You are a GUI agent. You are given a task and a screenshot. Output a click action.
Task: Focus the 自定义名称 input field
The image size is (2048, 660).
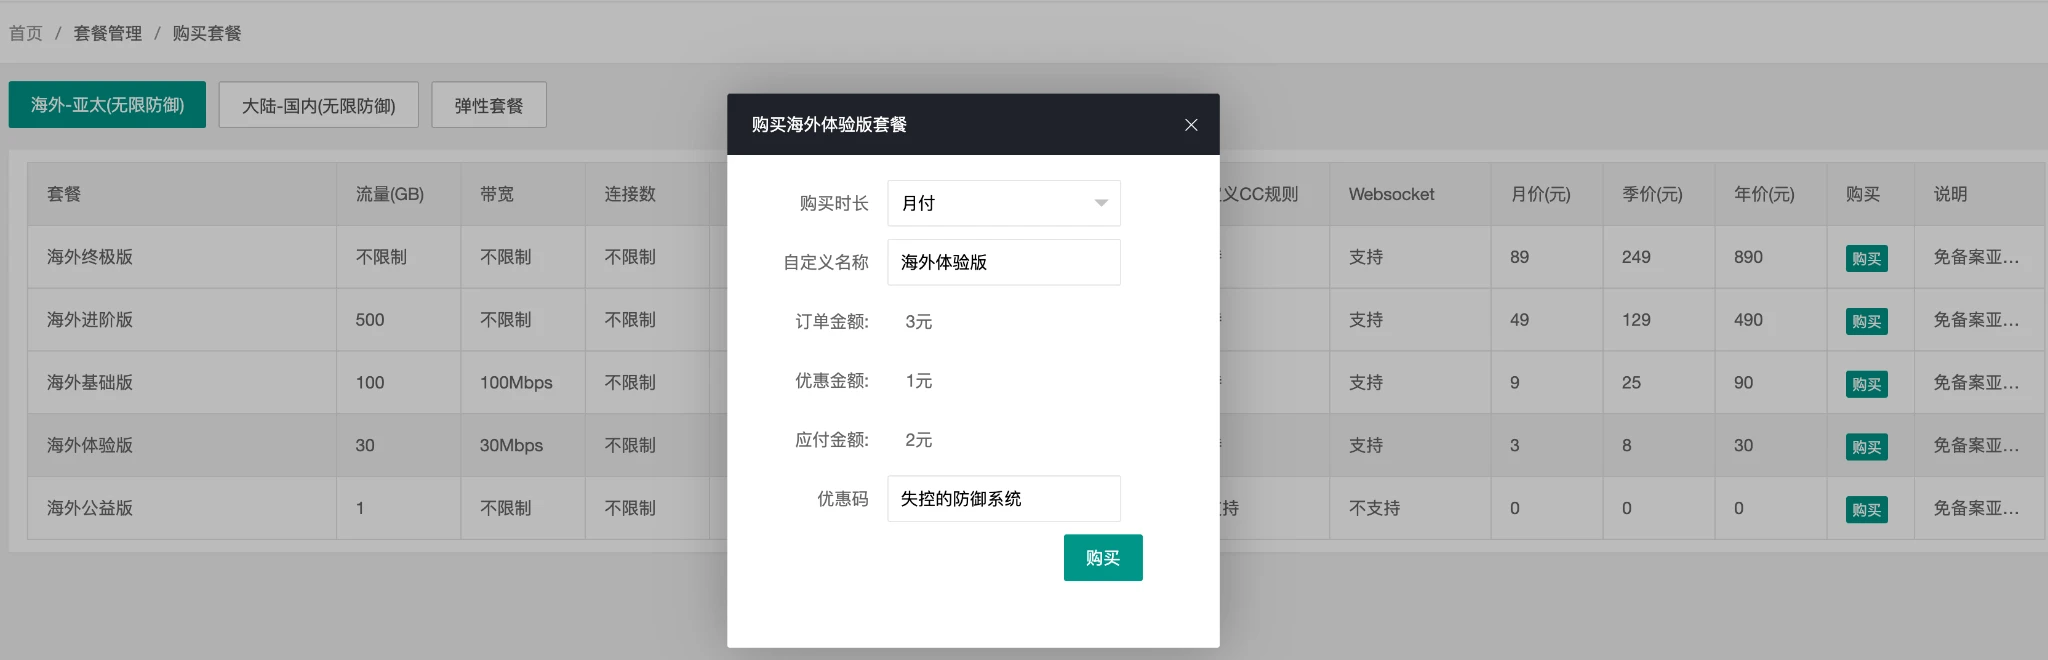tap(1002, 262)
